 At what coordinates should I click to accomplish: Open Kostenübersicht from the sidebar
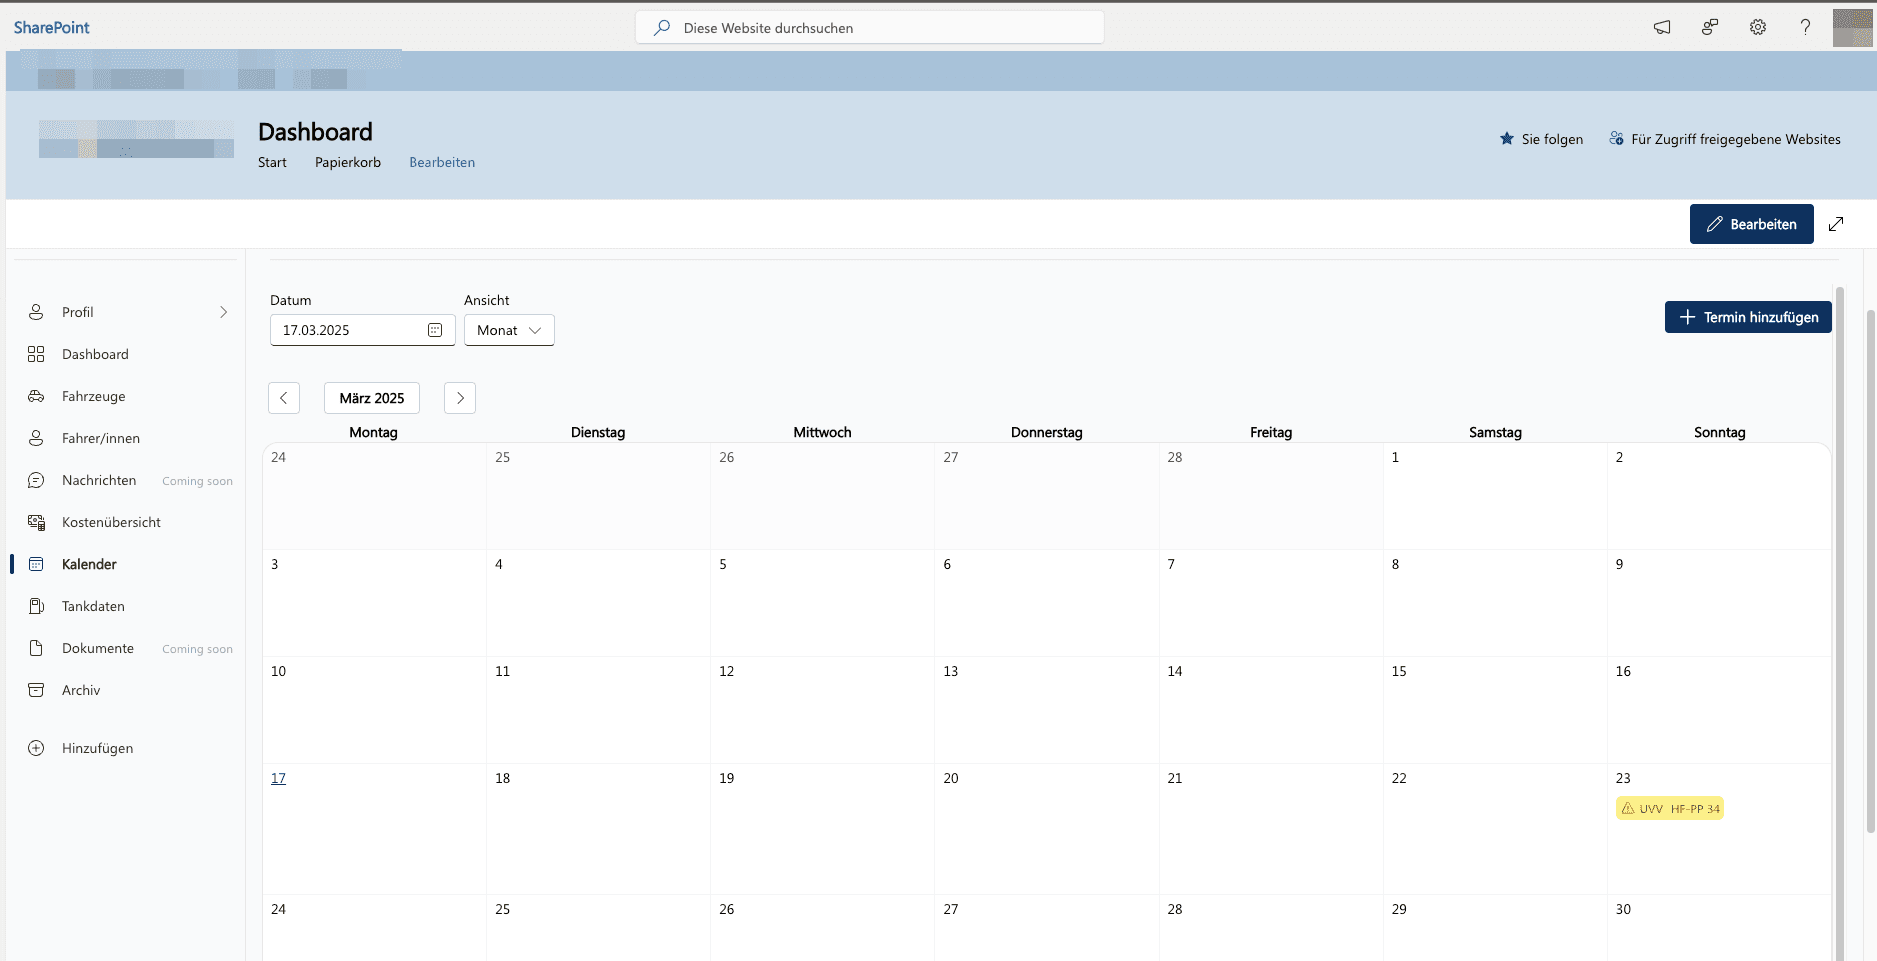pos(110,521)
